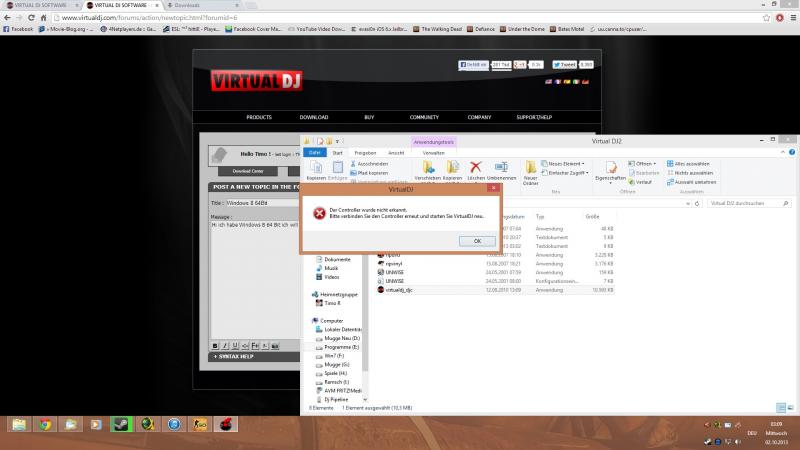Click the VirtualDJ logo on webpage

[257, 81]
